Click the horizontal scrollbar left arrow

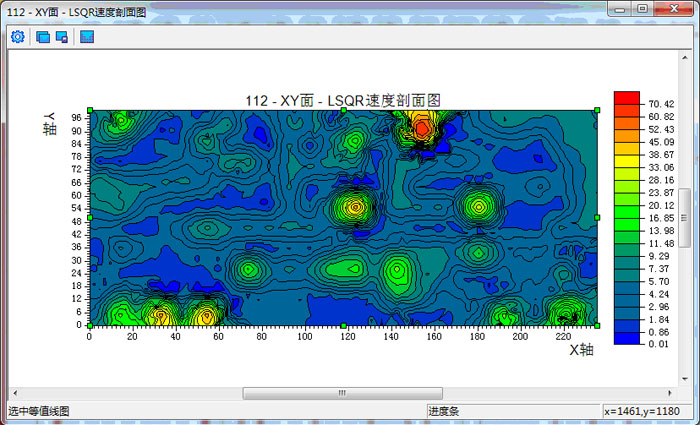[15, 393]
